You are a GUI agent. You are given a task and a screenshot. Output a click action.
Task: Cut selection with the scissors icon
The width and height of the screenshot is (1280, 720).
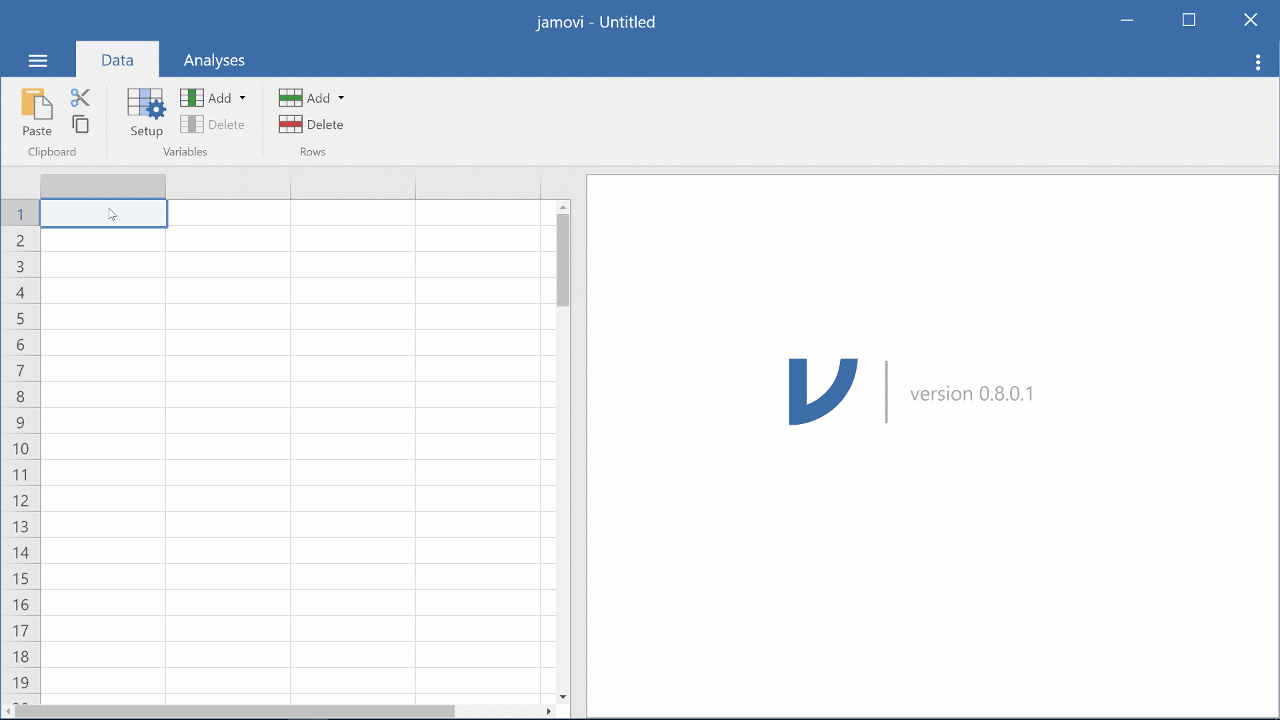80,98
